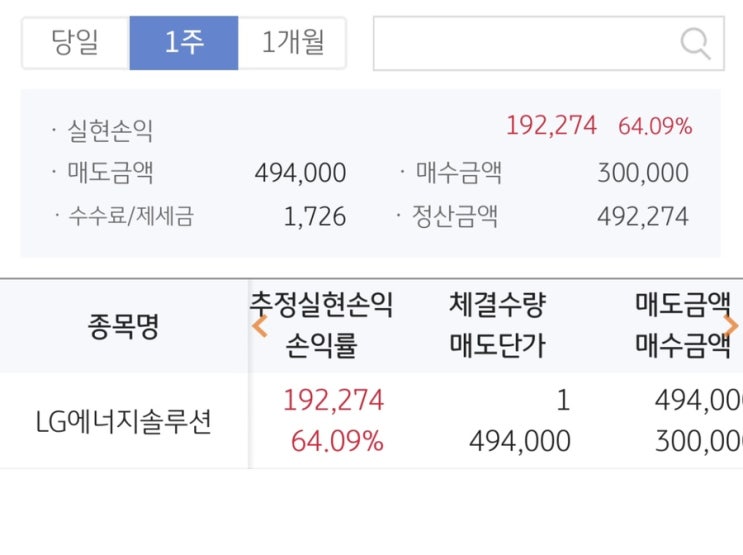The height and width of the screenshot is (555, 743).
Task: Click the 192,274 profit value in table row
Action: tap(333, 401)
